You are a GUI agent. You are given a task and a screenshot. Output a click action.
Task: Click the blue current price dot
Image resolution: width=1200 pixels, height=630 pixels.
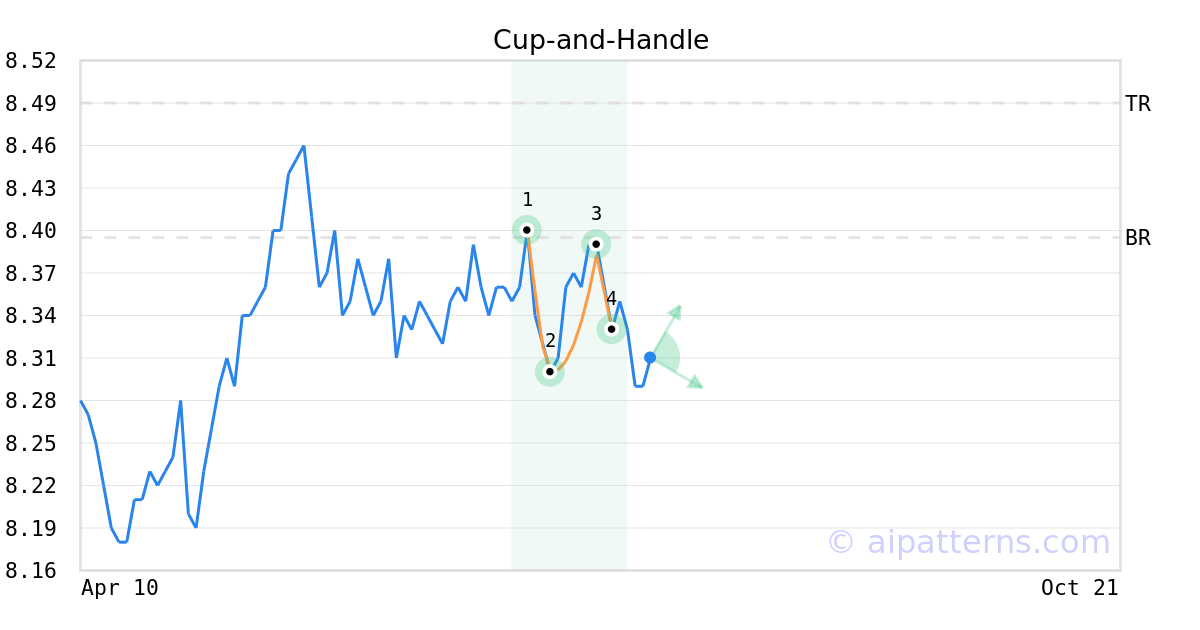pyautogui.click(x=650, y=357)
